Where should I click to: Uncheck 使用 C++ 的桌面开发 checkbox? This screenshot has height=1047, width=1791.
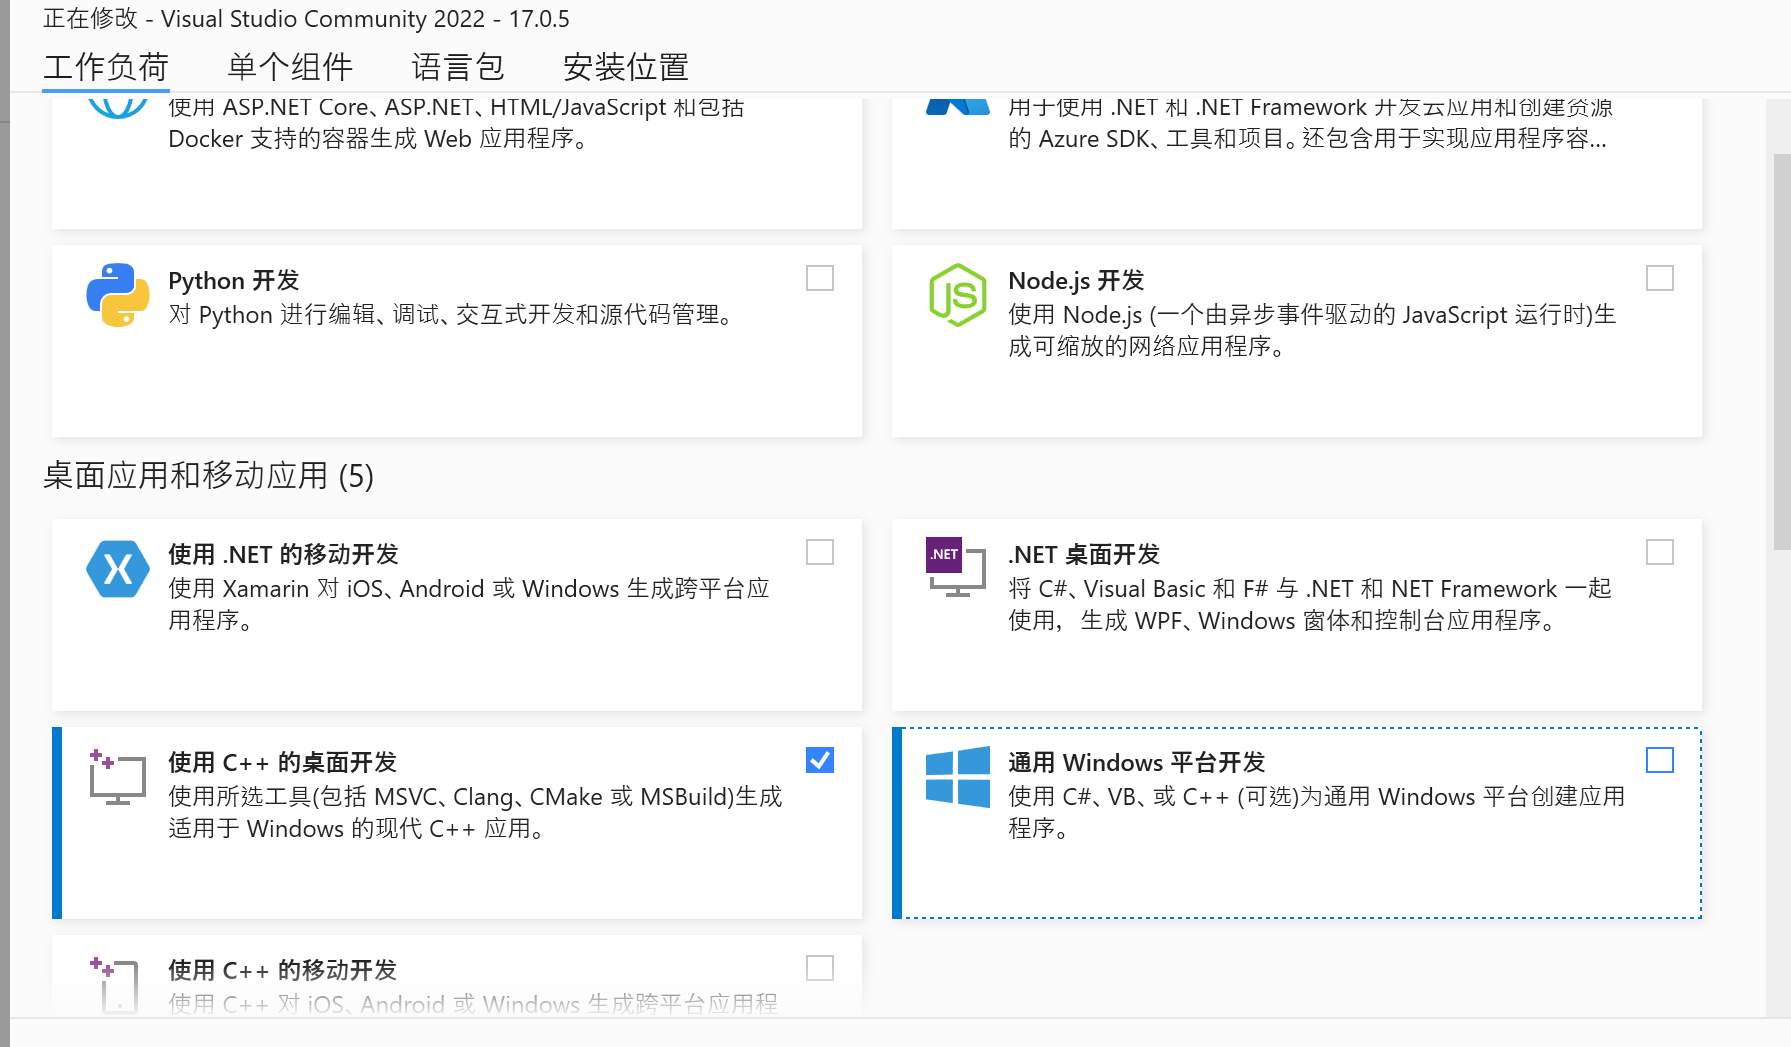(820, 760)
